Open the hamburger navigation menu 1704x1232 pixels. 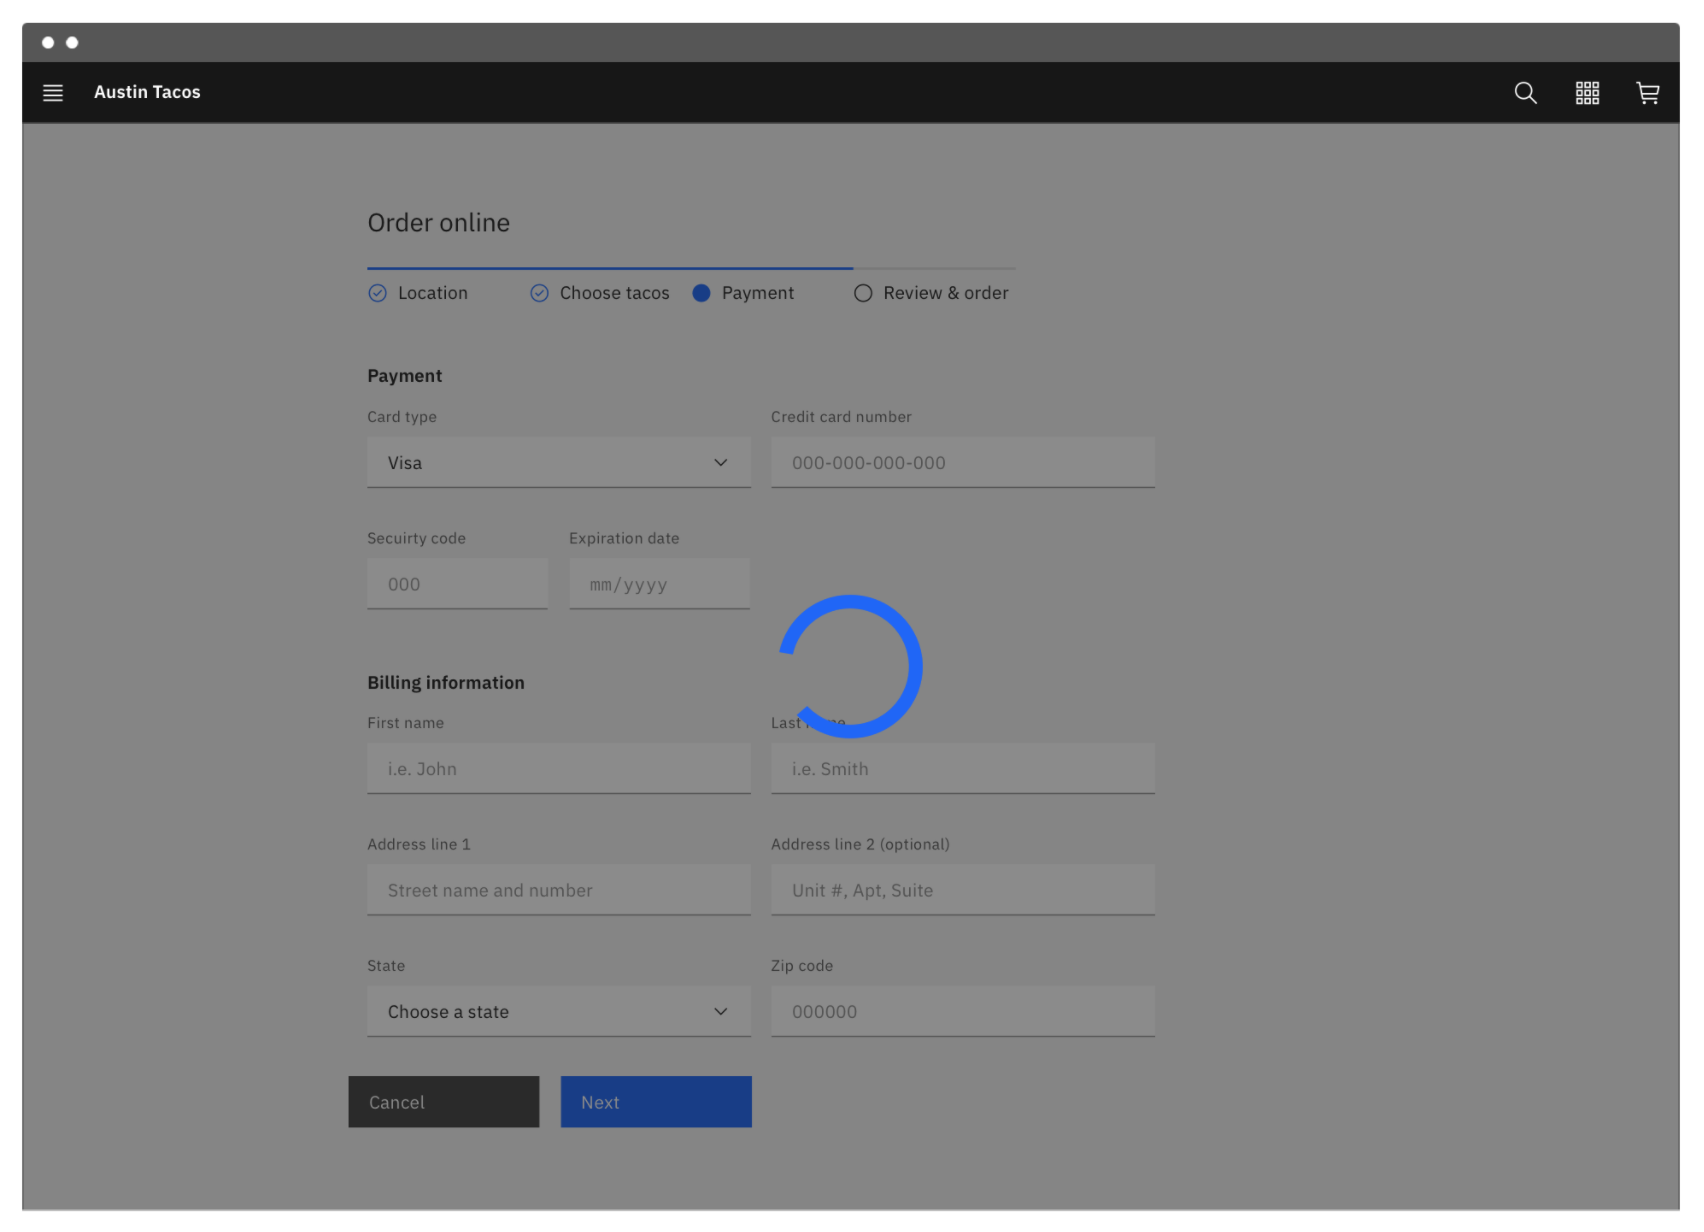(52, 92)
